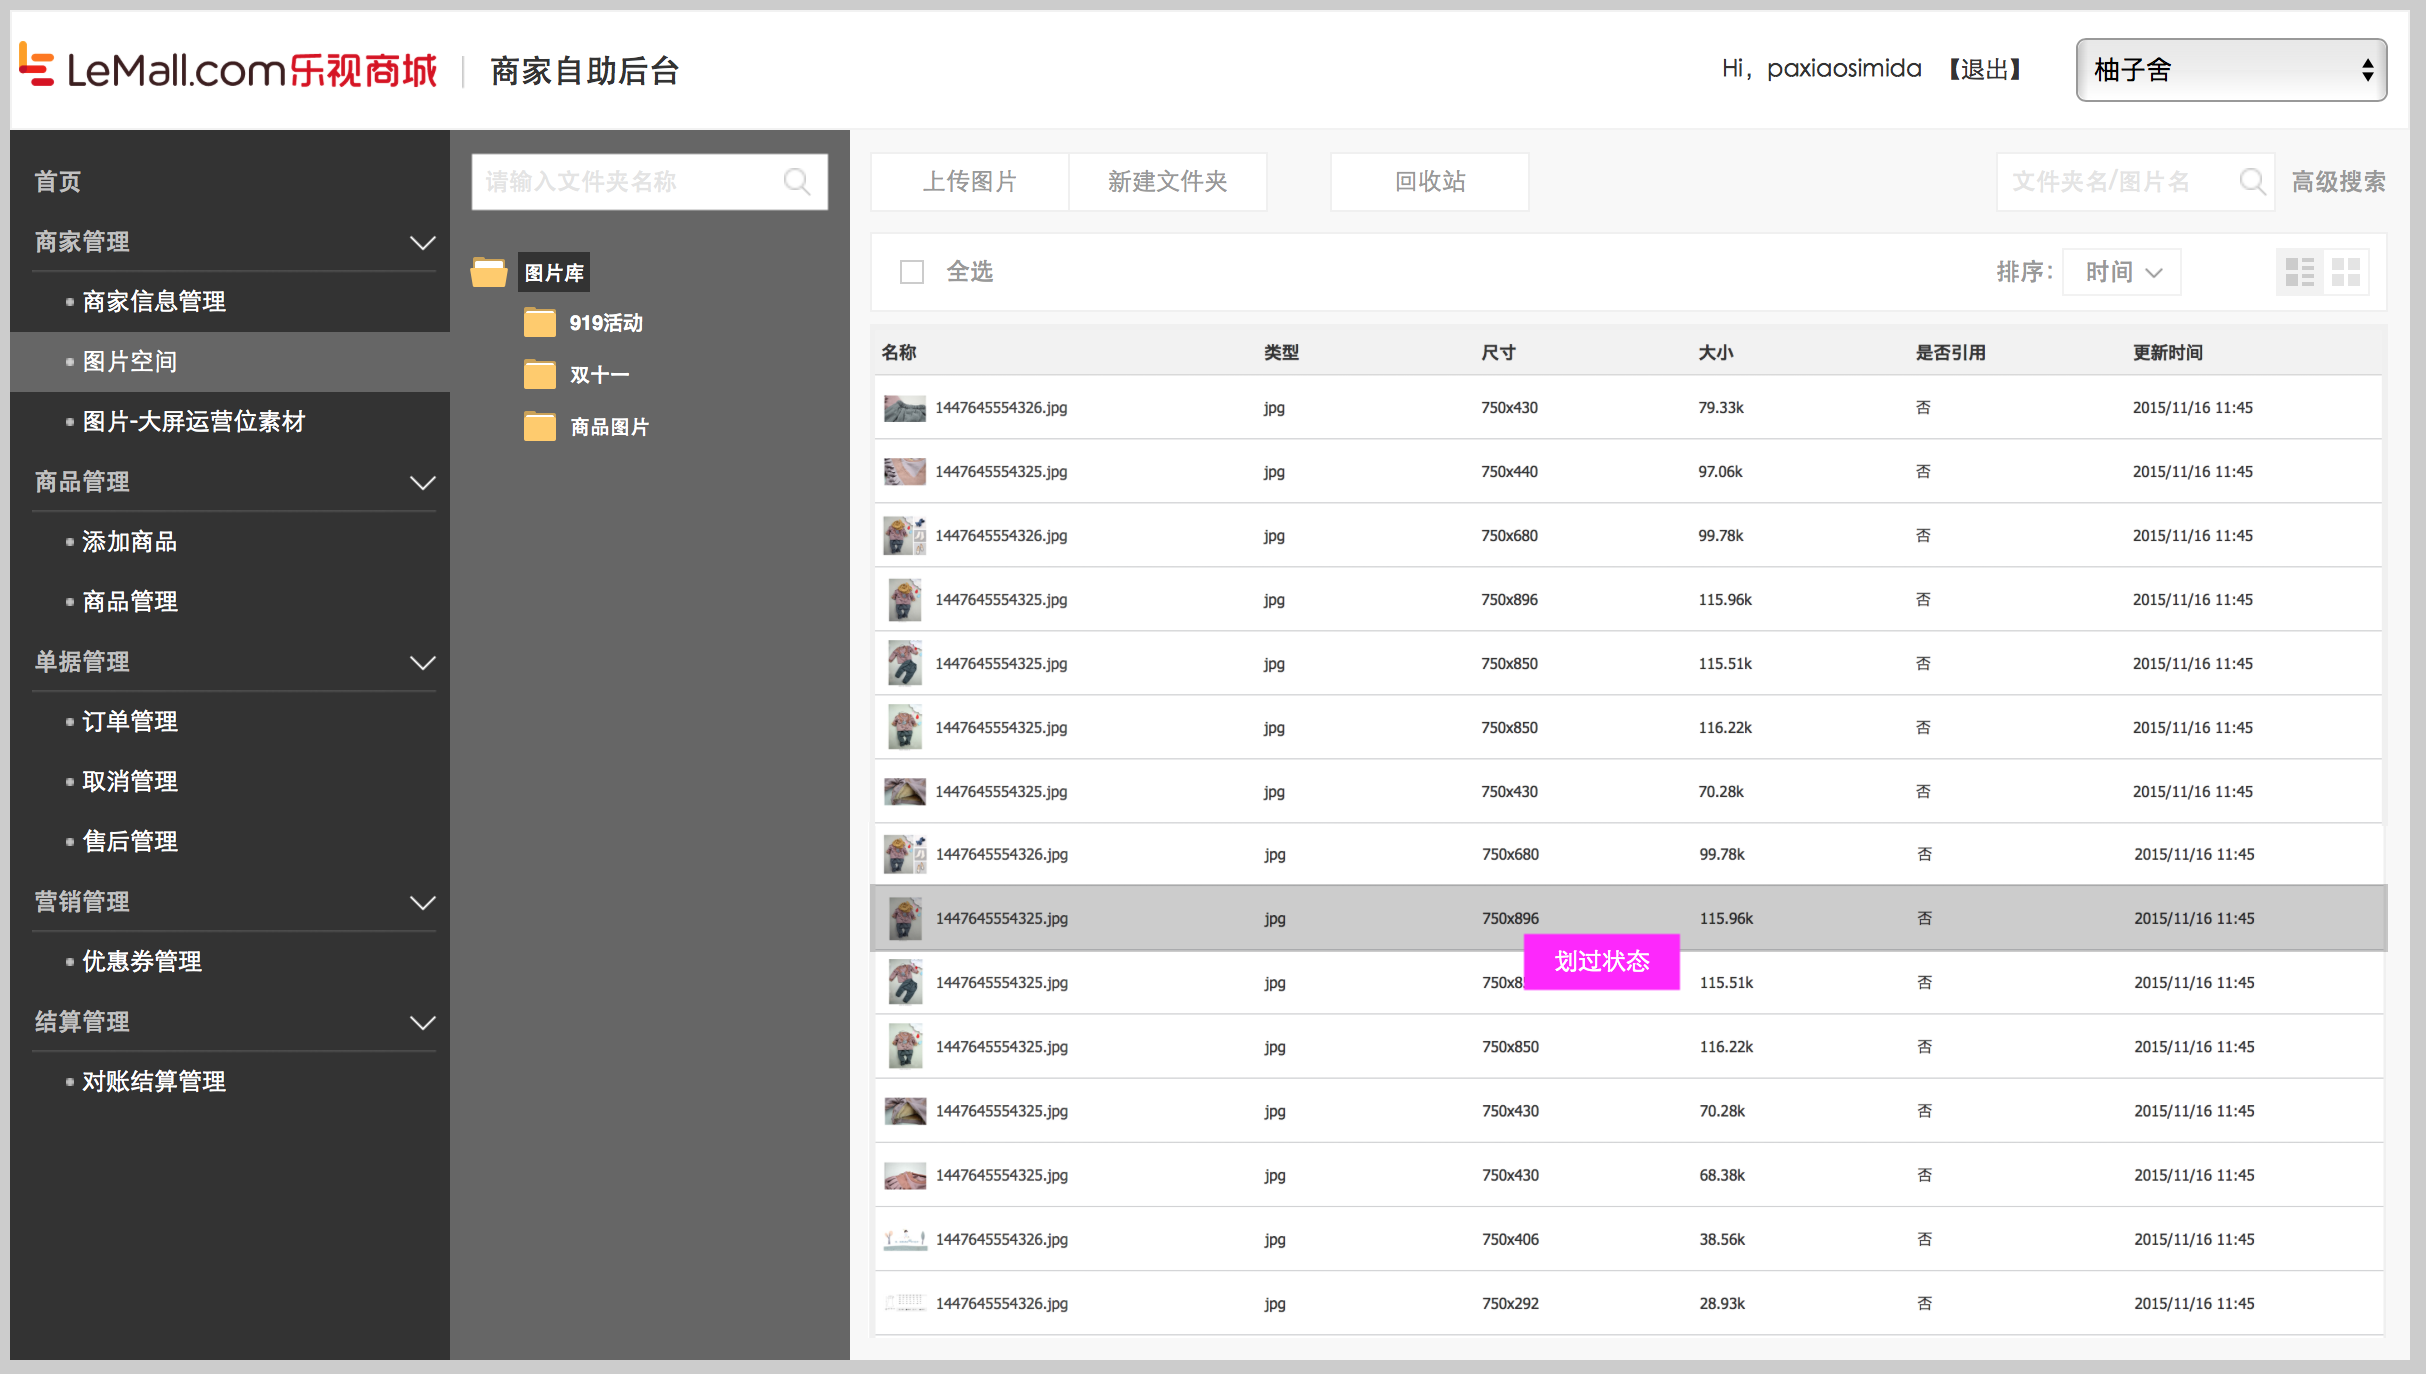The image size is (2426, 1374).
Task: Switch to list view layout icon
Action: [2299, 272]
